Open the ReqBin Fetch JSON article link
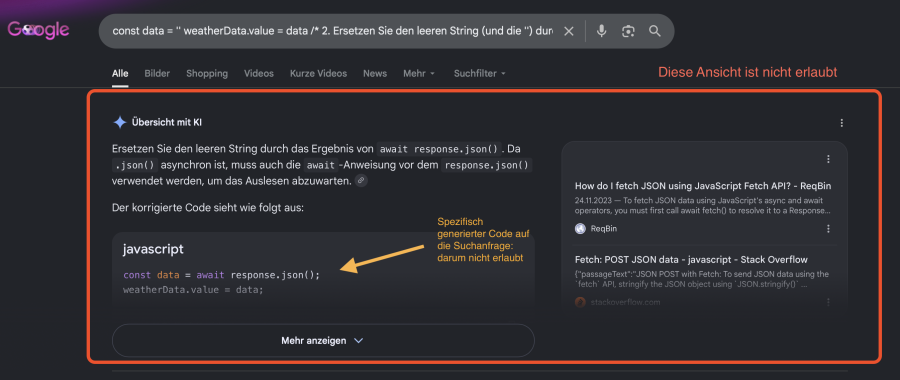The height and width of the screenshot is (380, 900). [703, 186]
